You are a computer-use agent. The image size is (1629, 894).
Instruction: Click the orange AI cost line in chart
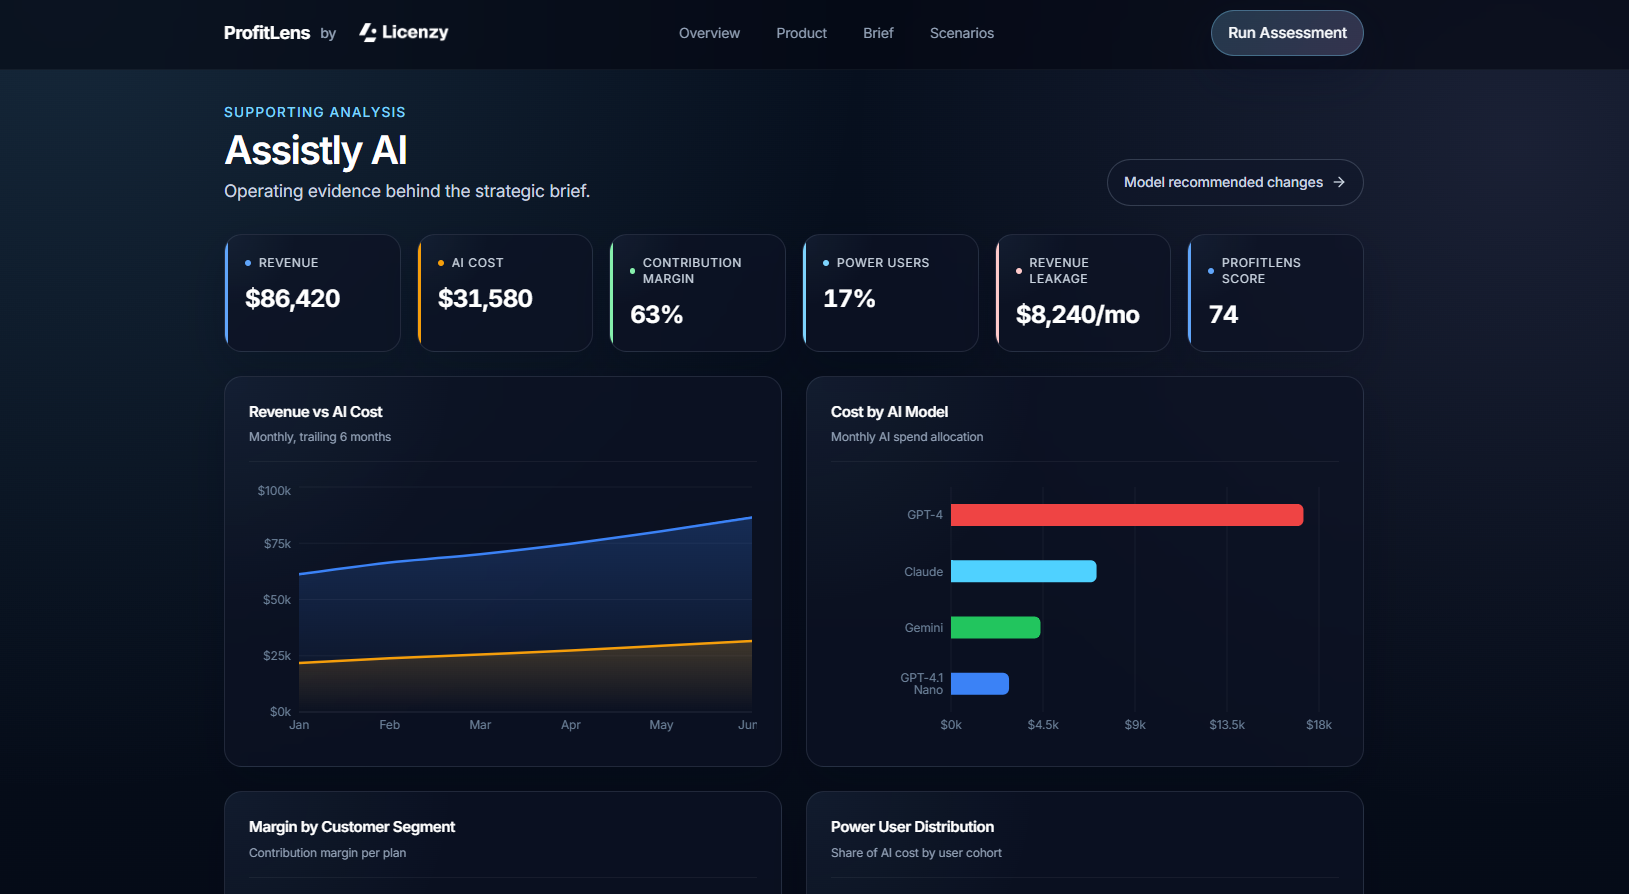[x=525, y=653]
